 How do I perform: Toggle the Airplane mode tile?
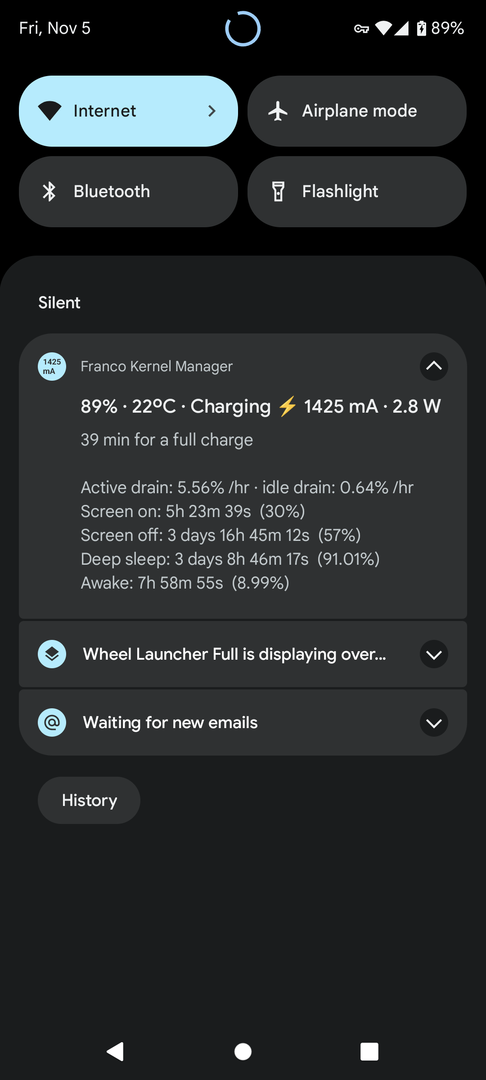click(357, 111)
